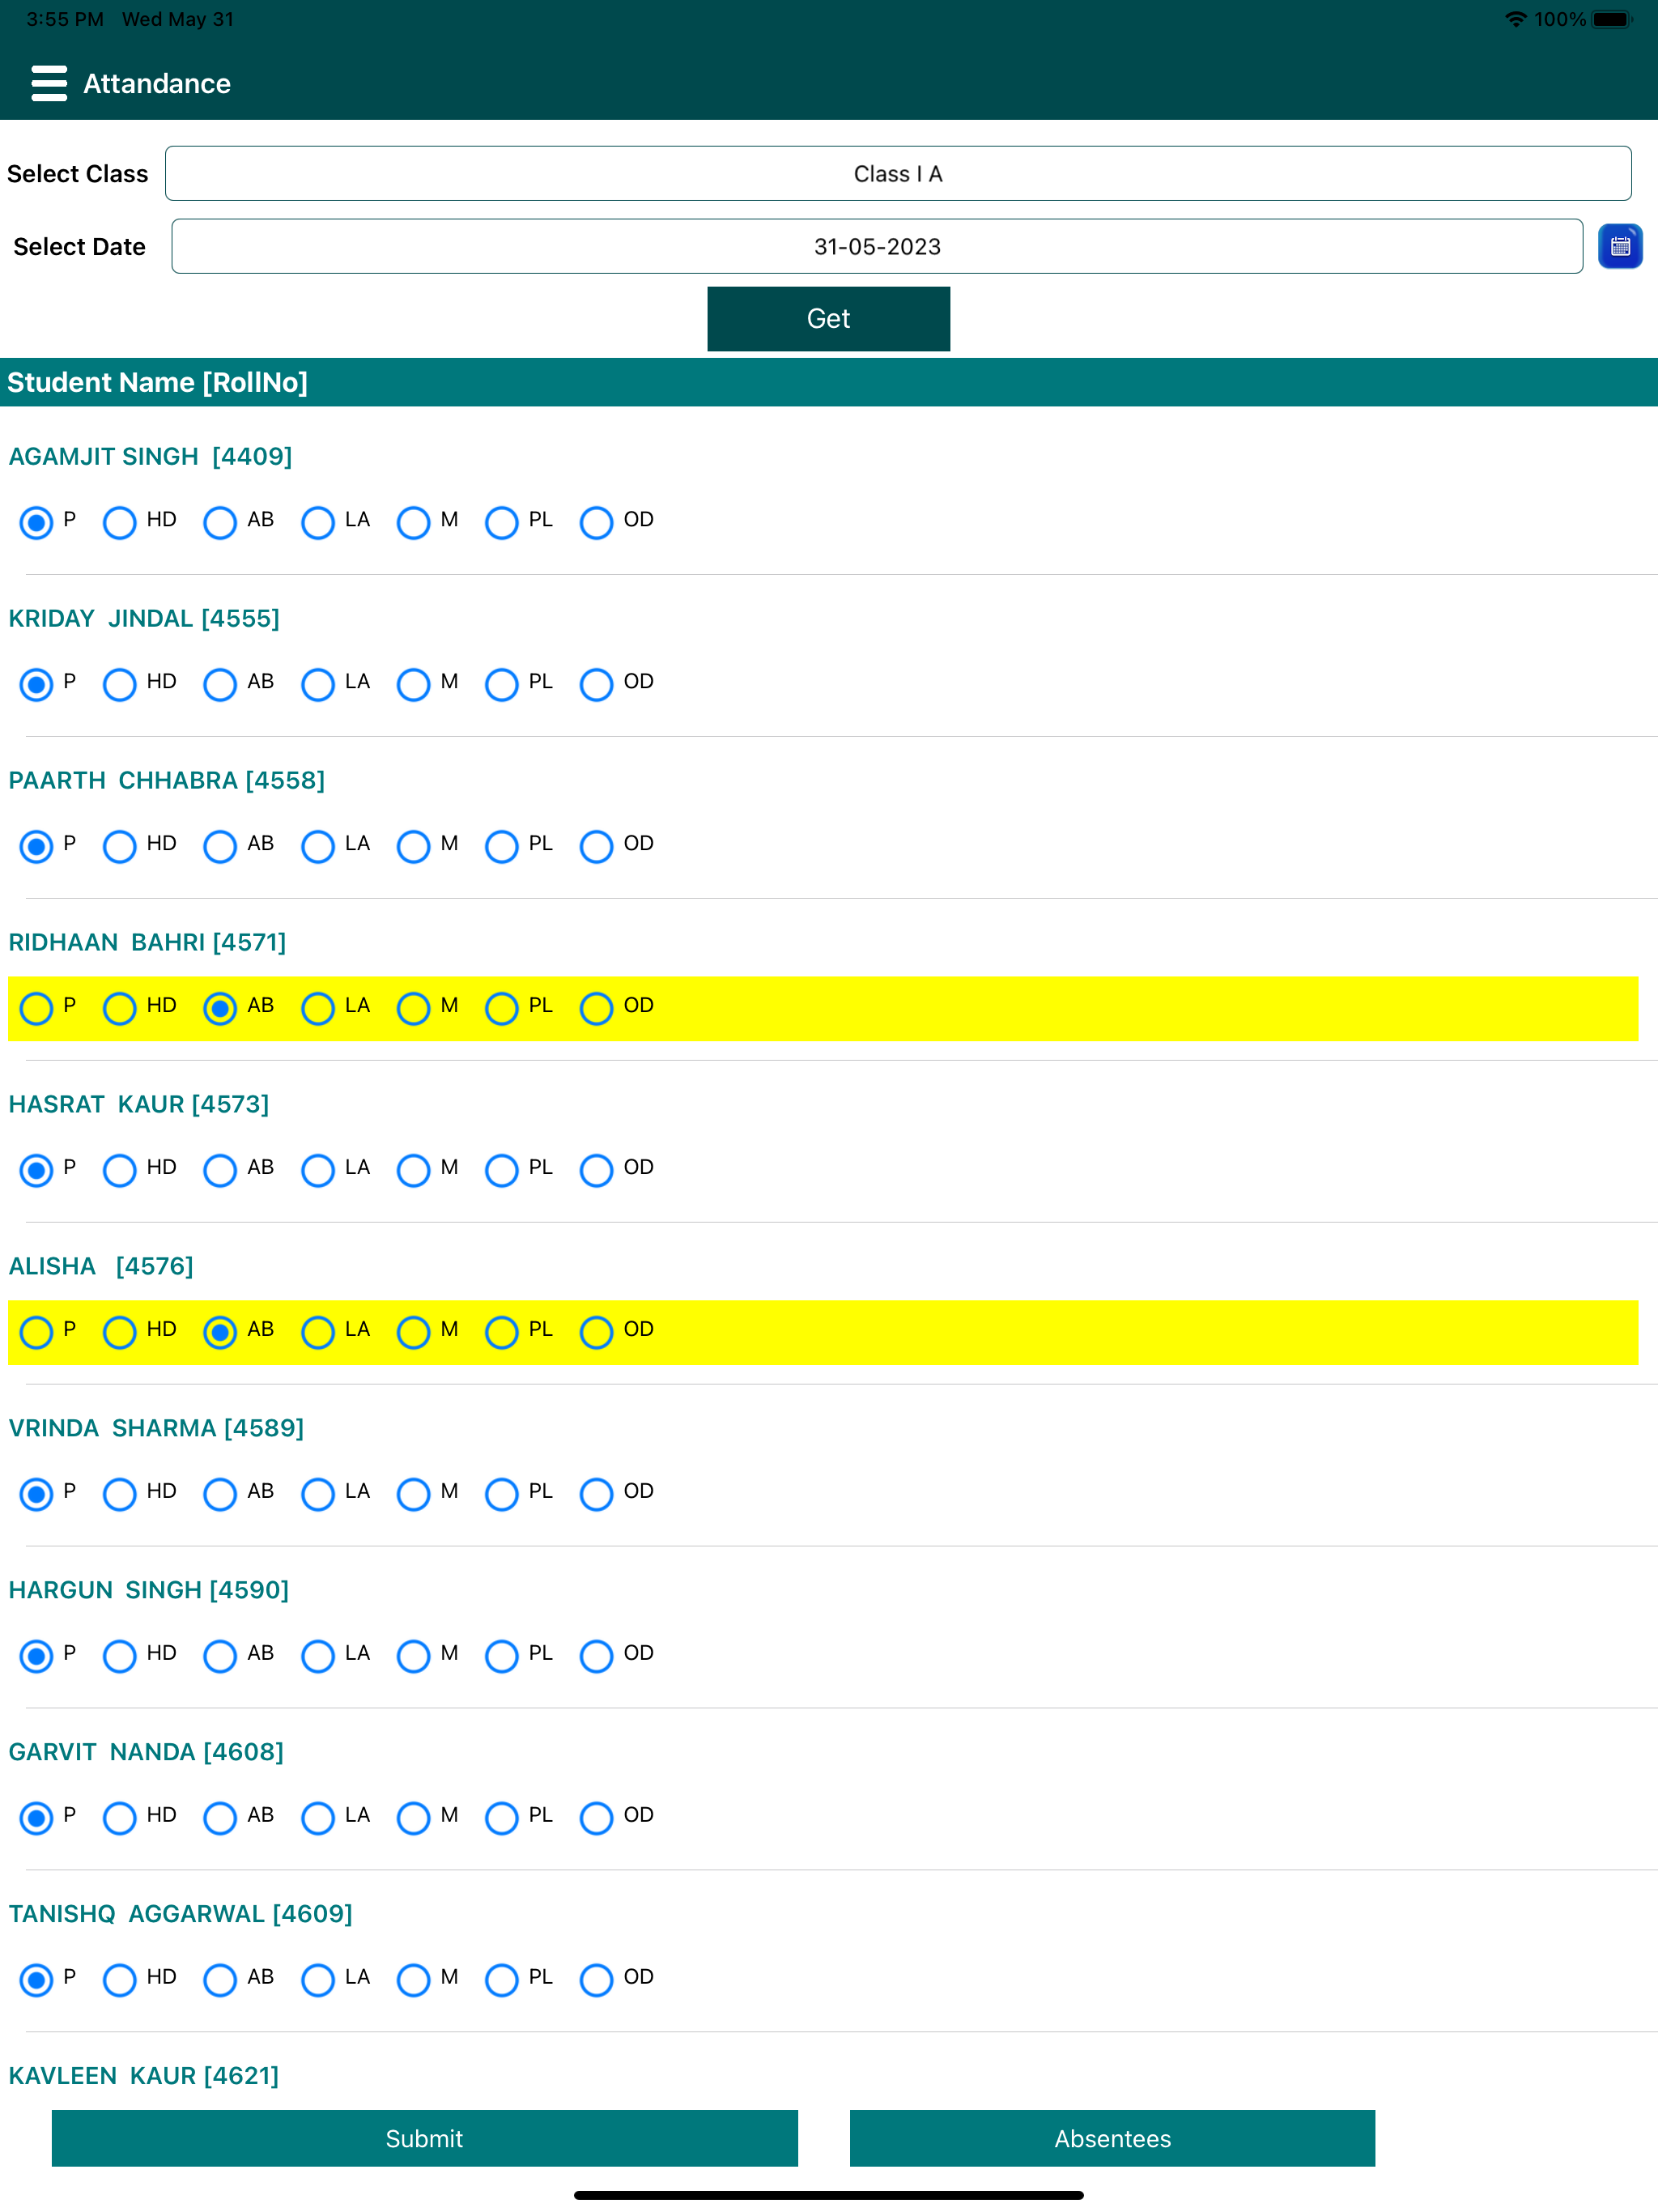Mark Alisha [4576] as P

(x=37, y=1332)
